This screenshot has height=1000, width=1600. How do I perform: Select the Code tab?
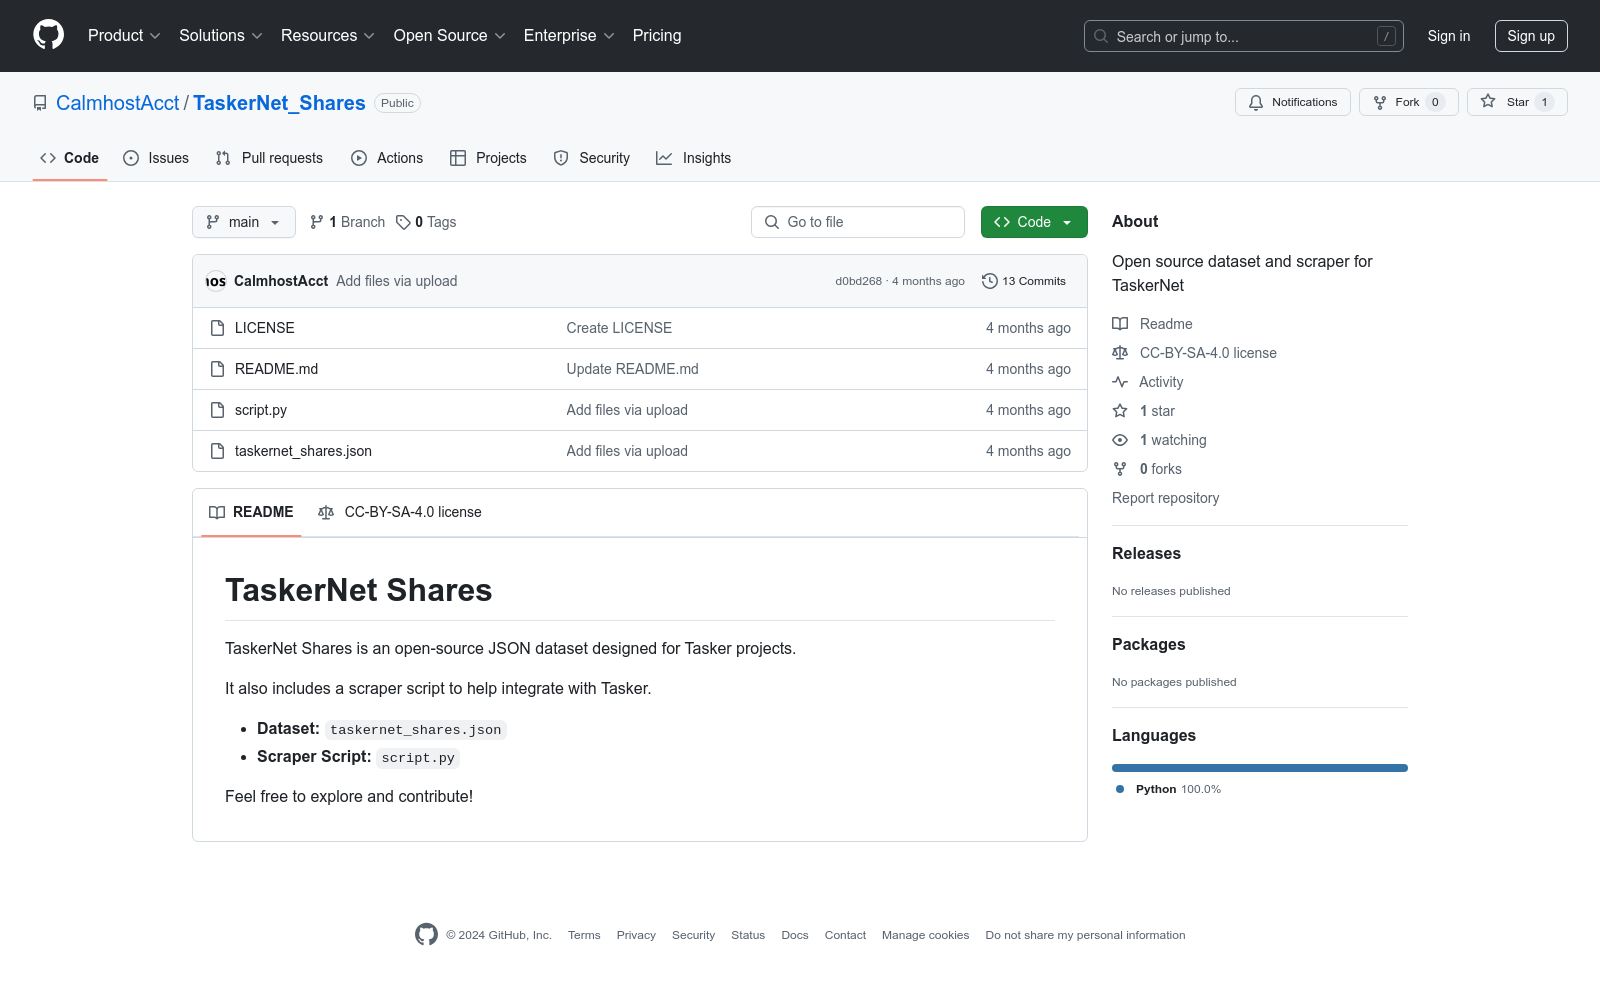pyautogui.click(x=70, y=158)
